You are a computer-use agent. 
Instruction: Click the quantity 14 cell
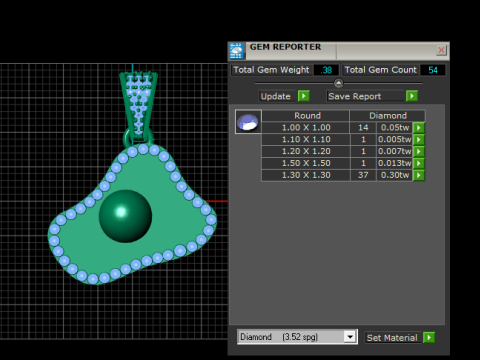click(363, 128)
